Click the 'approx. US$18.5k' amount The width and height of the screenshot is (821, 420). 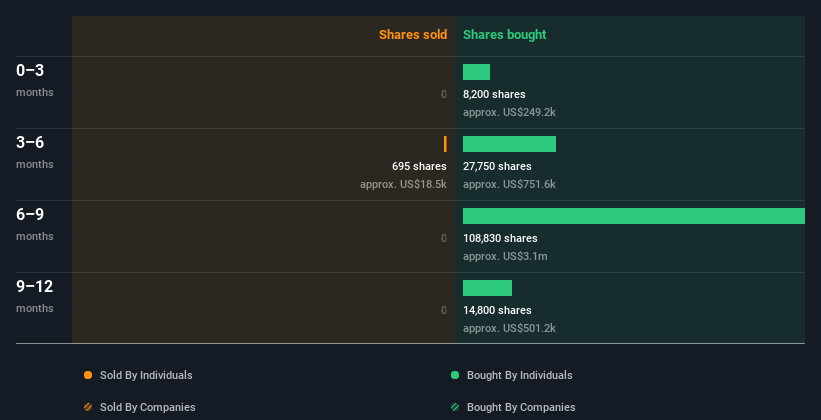(x=404, y=184)
